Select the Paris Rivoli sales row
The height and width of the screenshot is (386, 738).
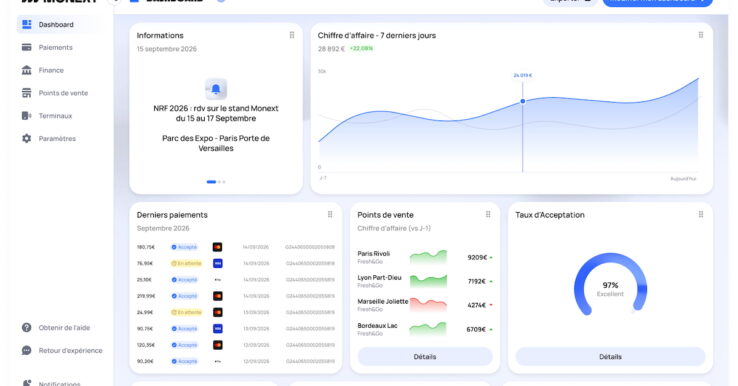[x=425, y=257]
